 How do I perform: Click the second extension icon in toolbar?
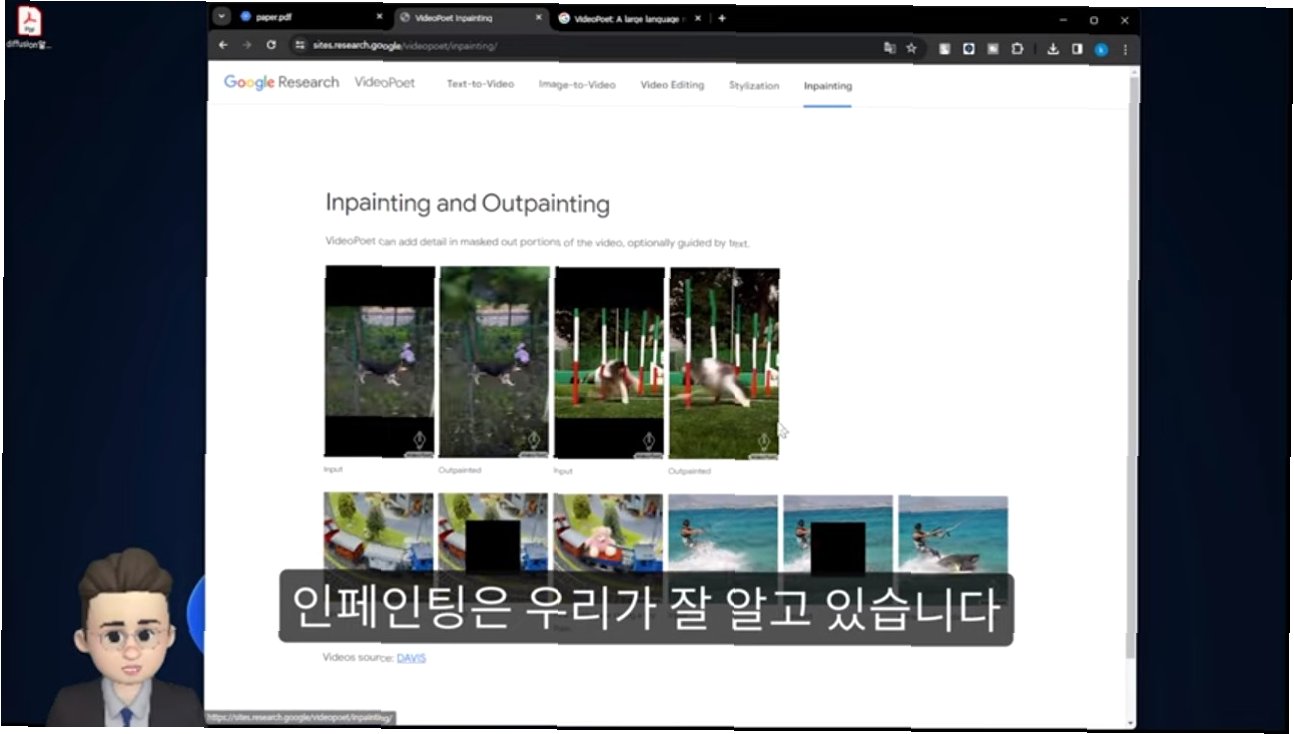968,48
